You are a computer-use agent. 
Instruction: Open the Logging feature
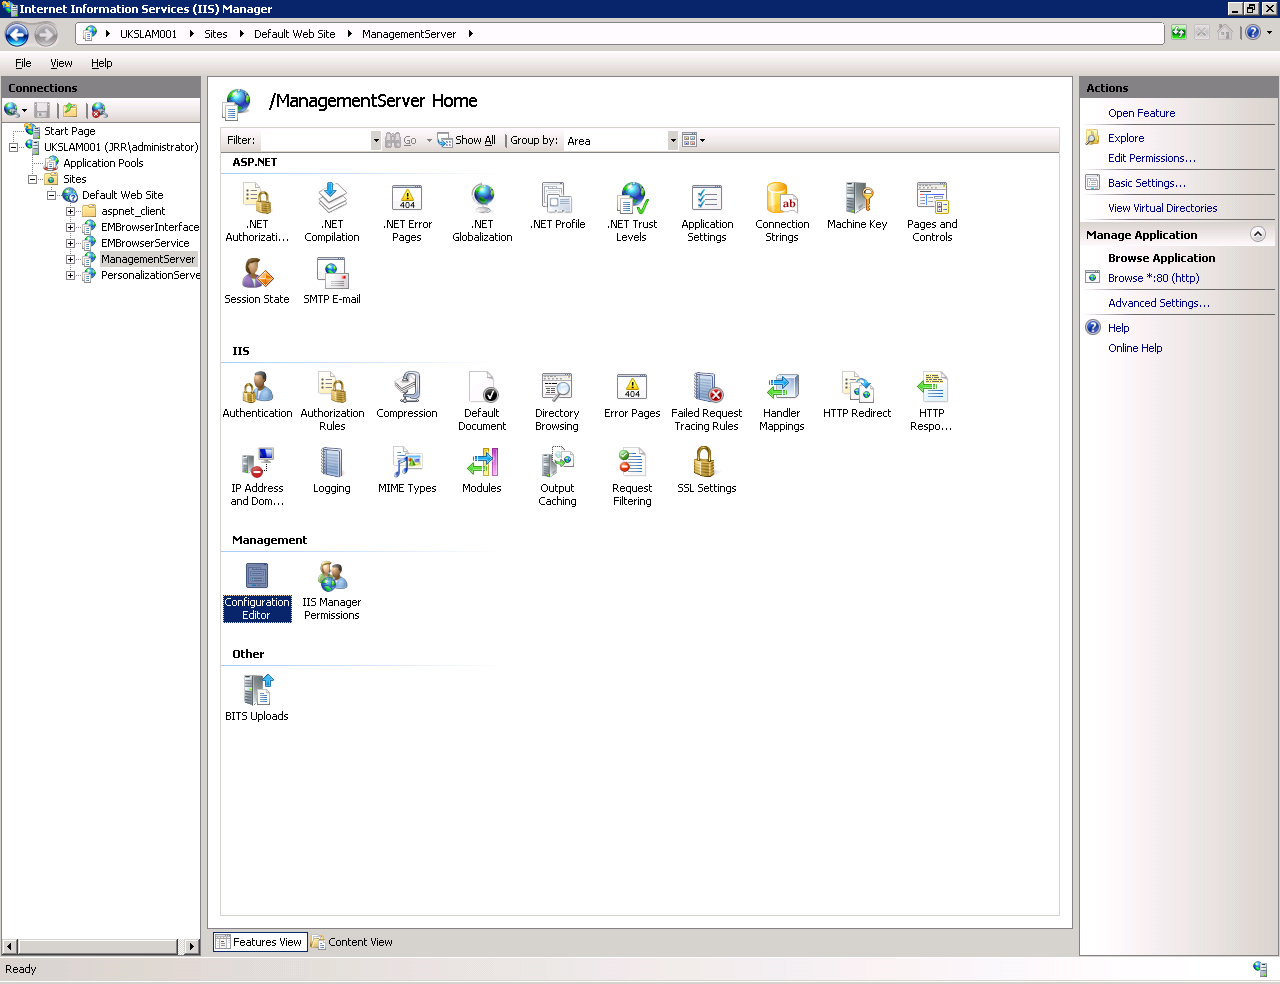click(332, 470)
